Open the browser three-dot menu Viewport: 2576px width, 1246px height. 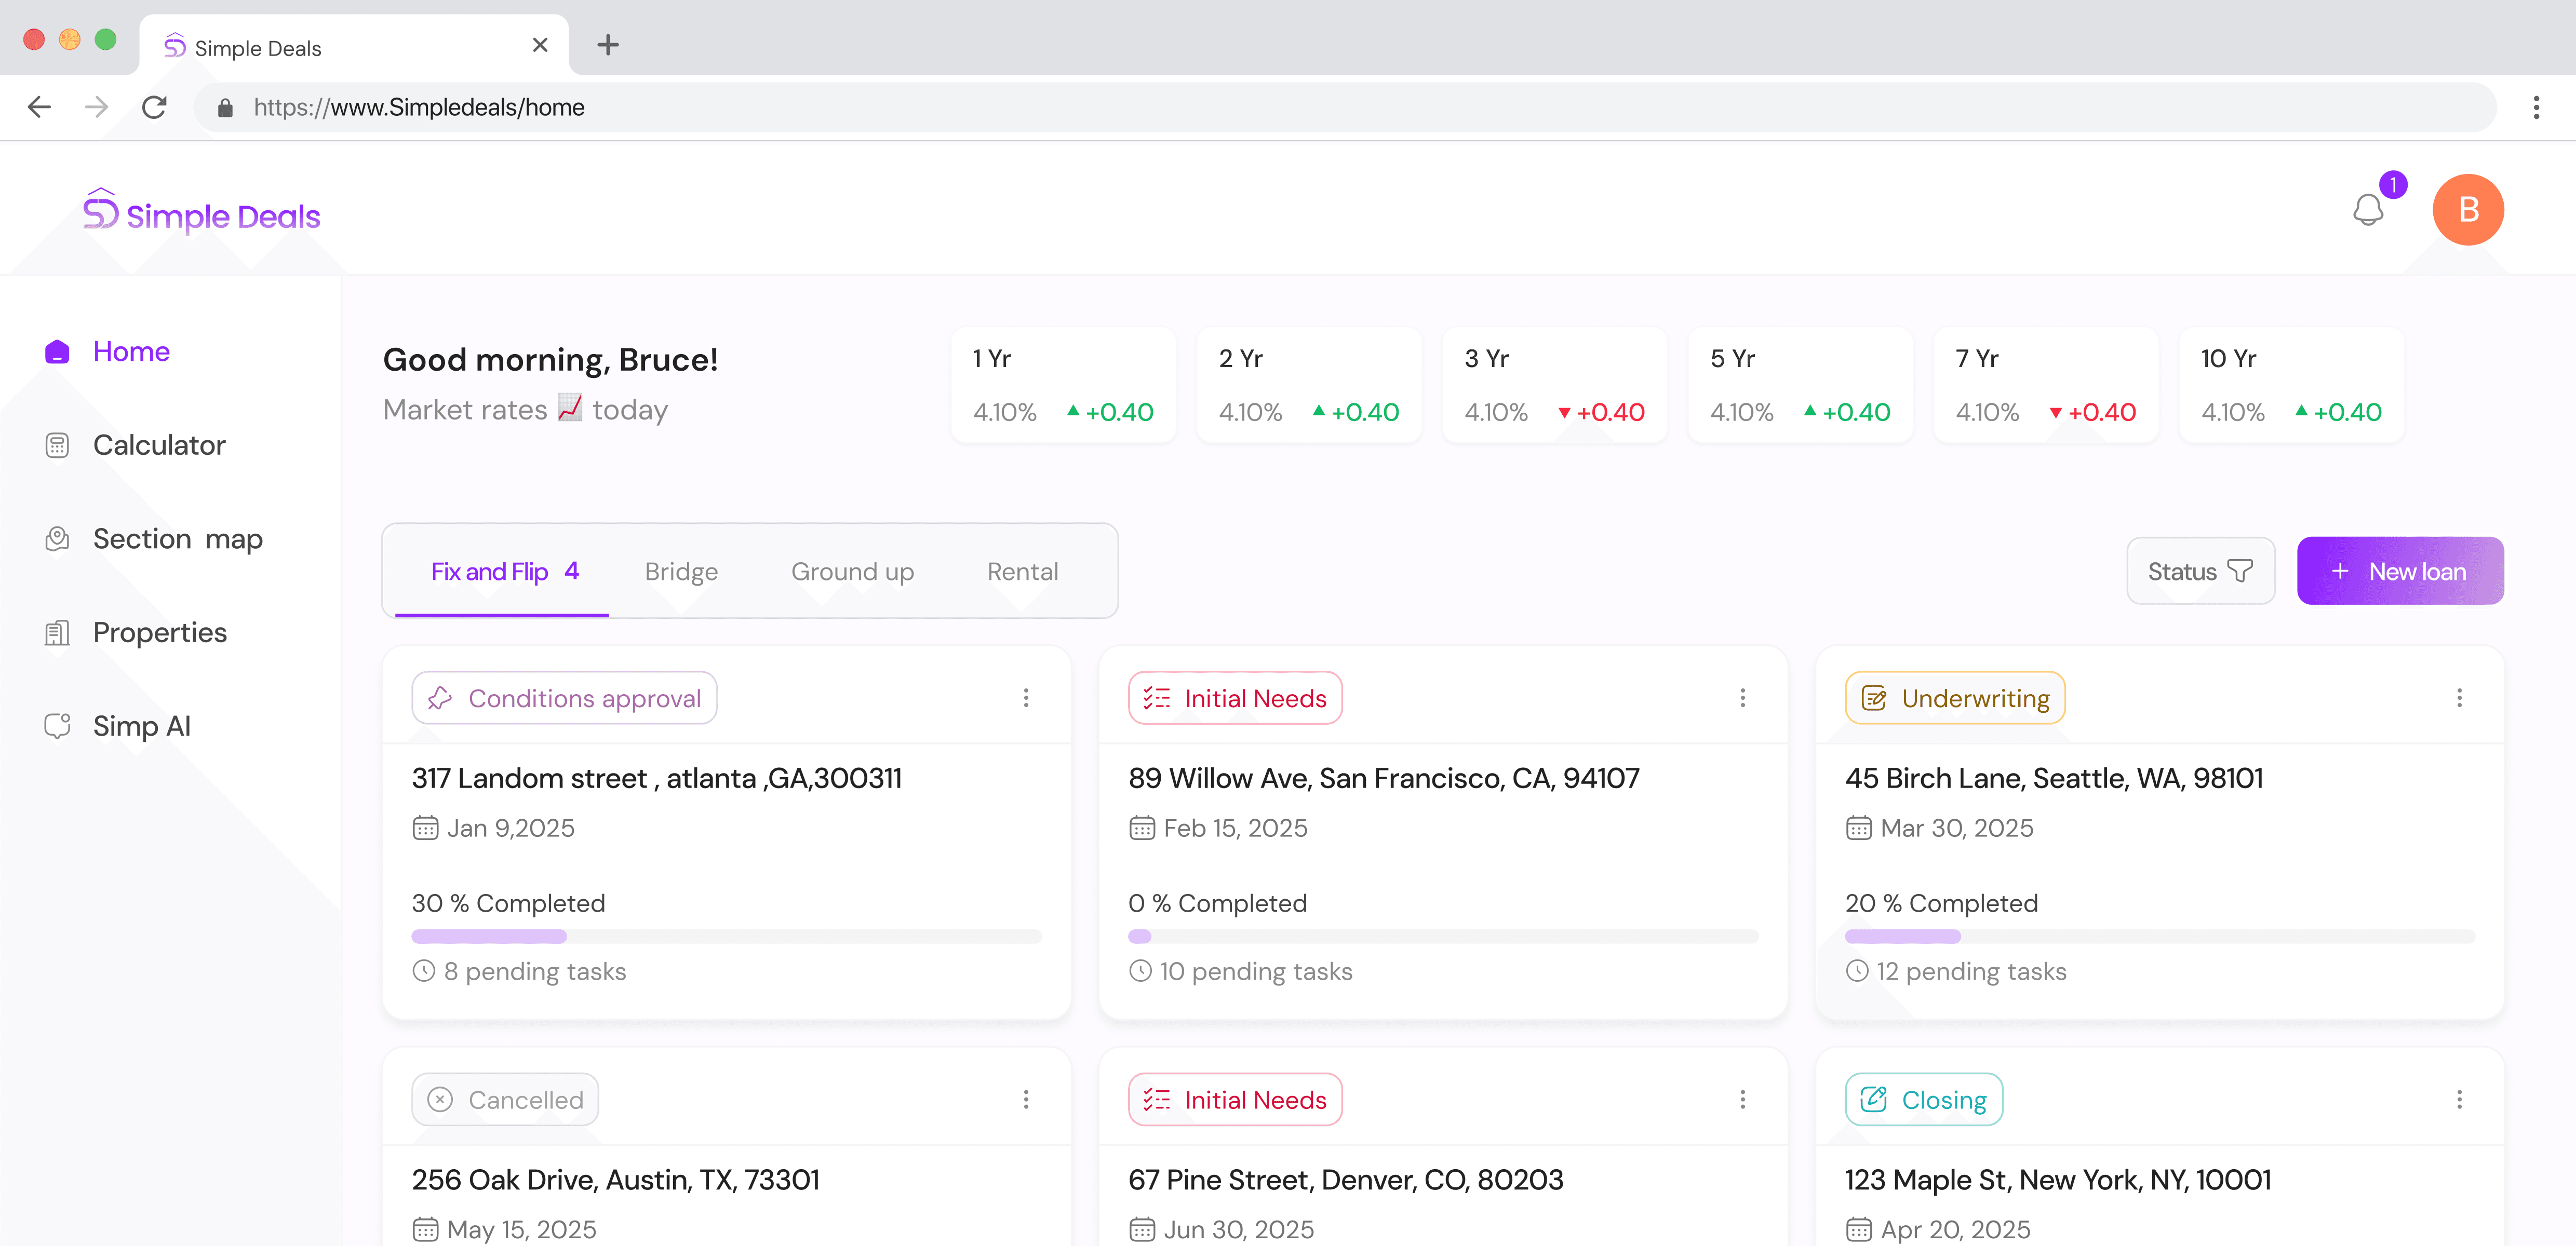pyautogui.click(x=2536, y=107)
